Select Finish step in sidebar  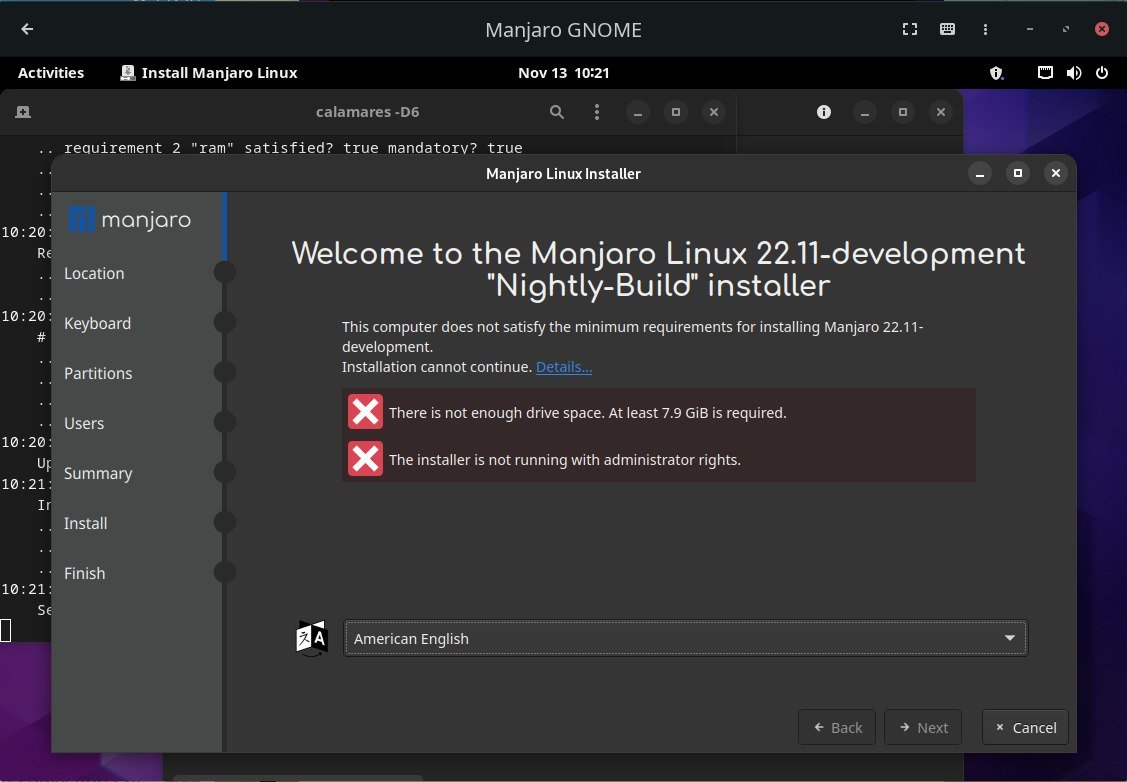point(84,574)
